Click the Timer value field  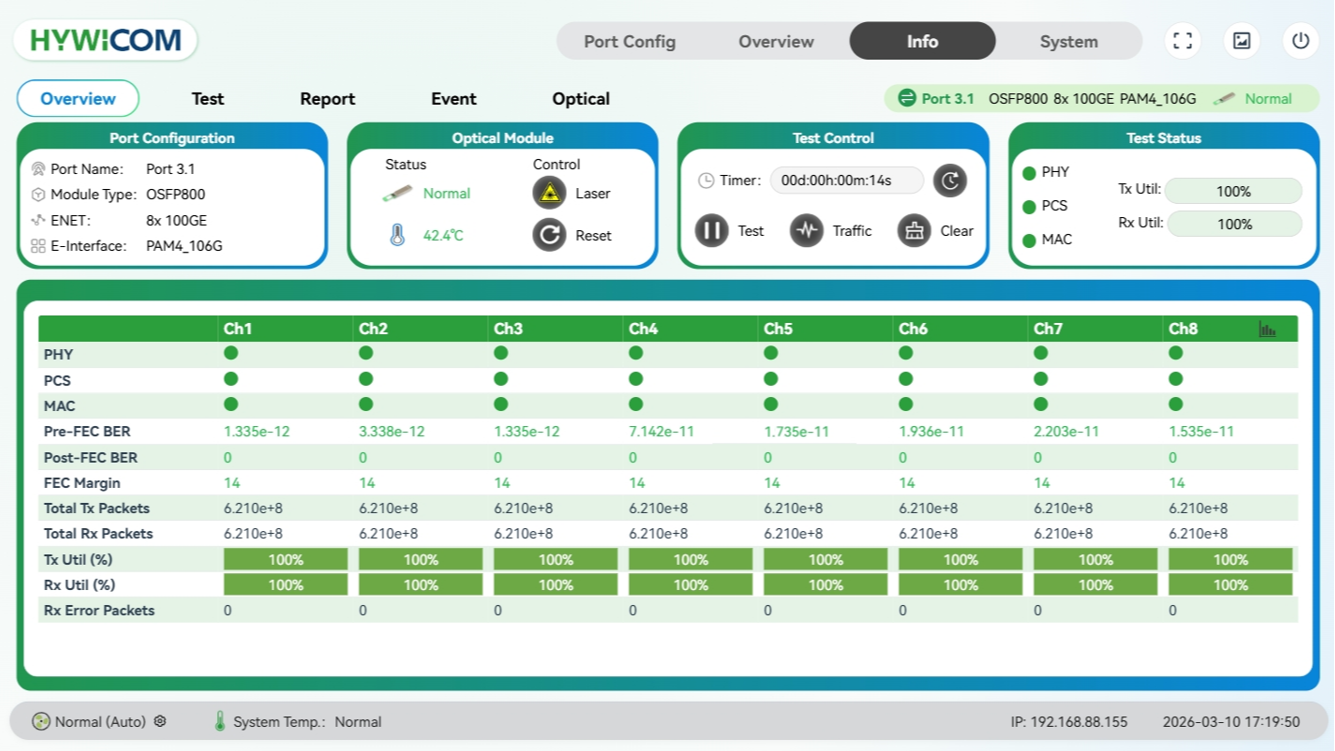click(x=846, y=181)
